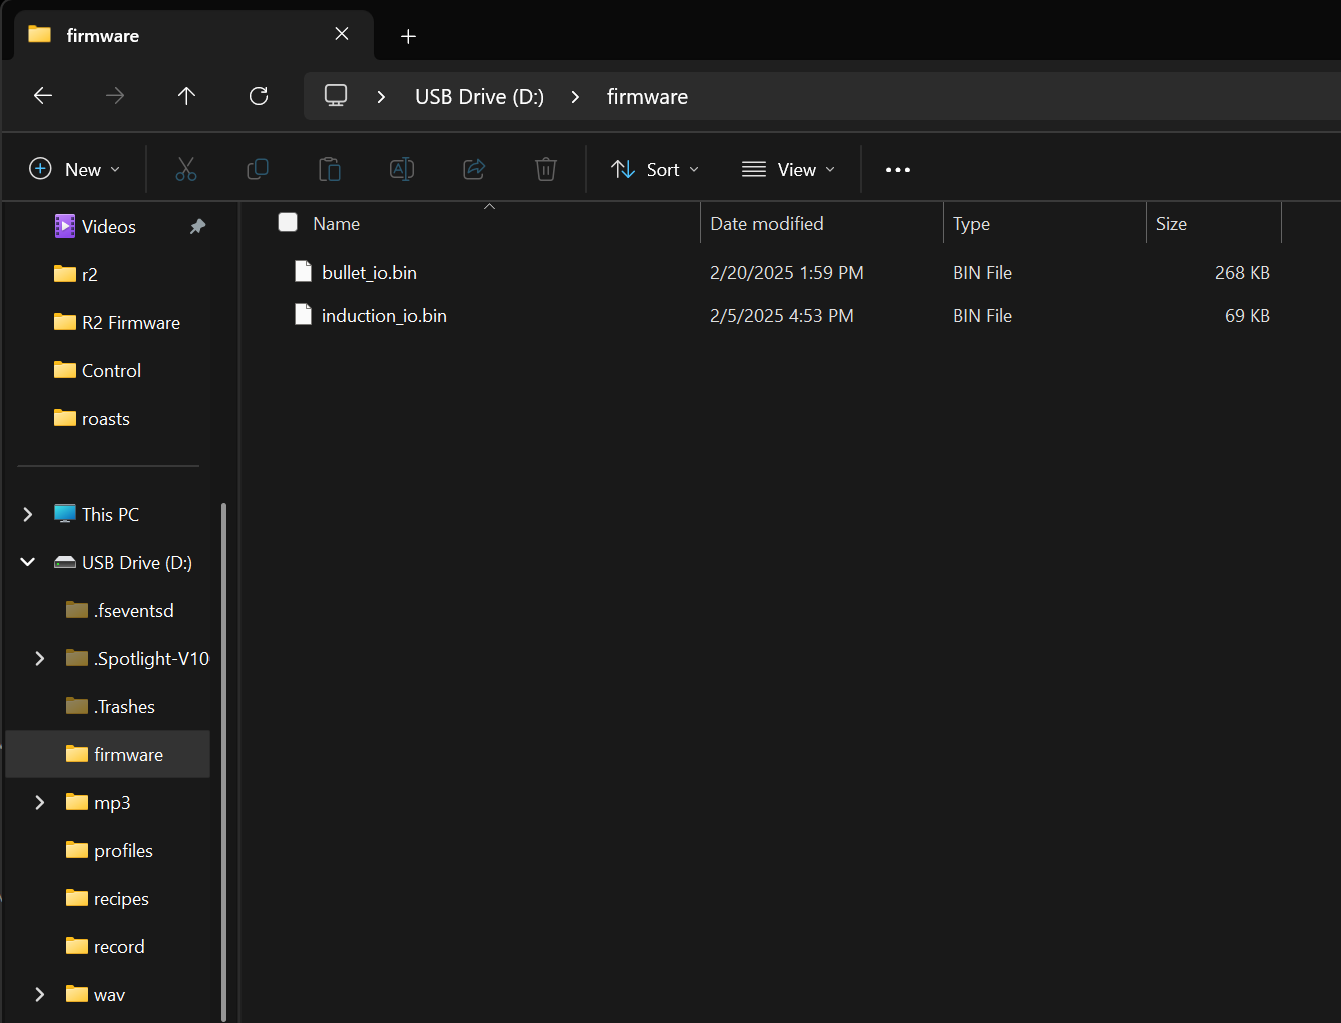
Task: Open a new tab with plus button
Action: click(x=408, y=36)
